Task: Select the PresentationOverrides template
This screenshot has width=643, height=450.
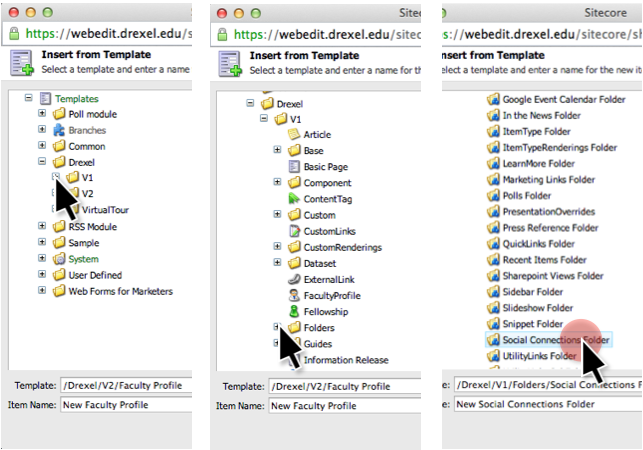Action: click(x=549, y=212)
